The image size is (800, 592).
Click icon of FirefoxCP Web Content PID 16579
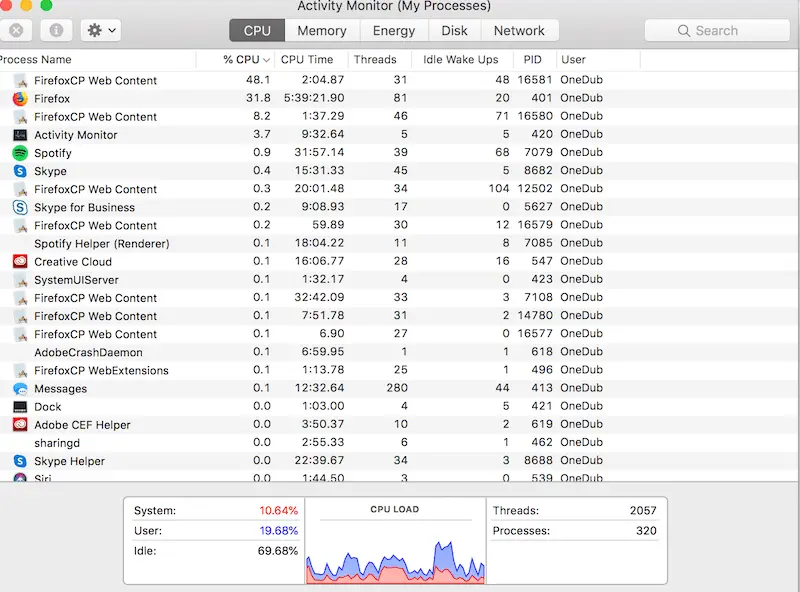(x=20, y=226)
